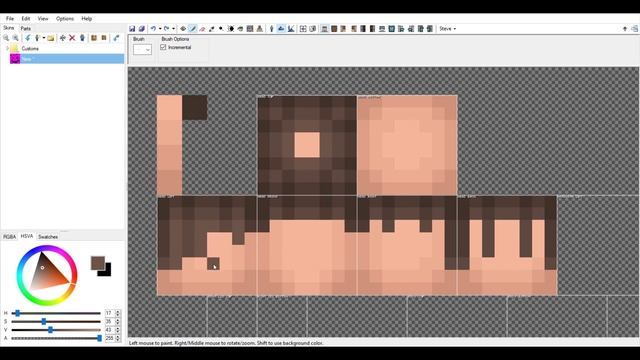Click the foreground brown color swatch
This screenshot has height=360, width=640.
[98, 263]
